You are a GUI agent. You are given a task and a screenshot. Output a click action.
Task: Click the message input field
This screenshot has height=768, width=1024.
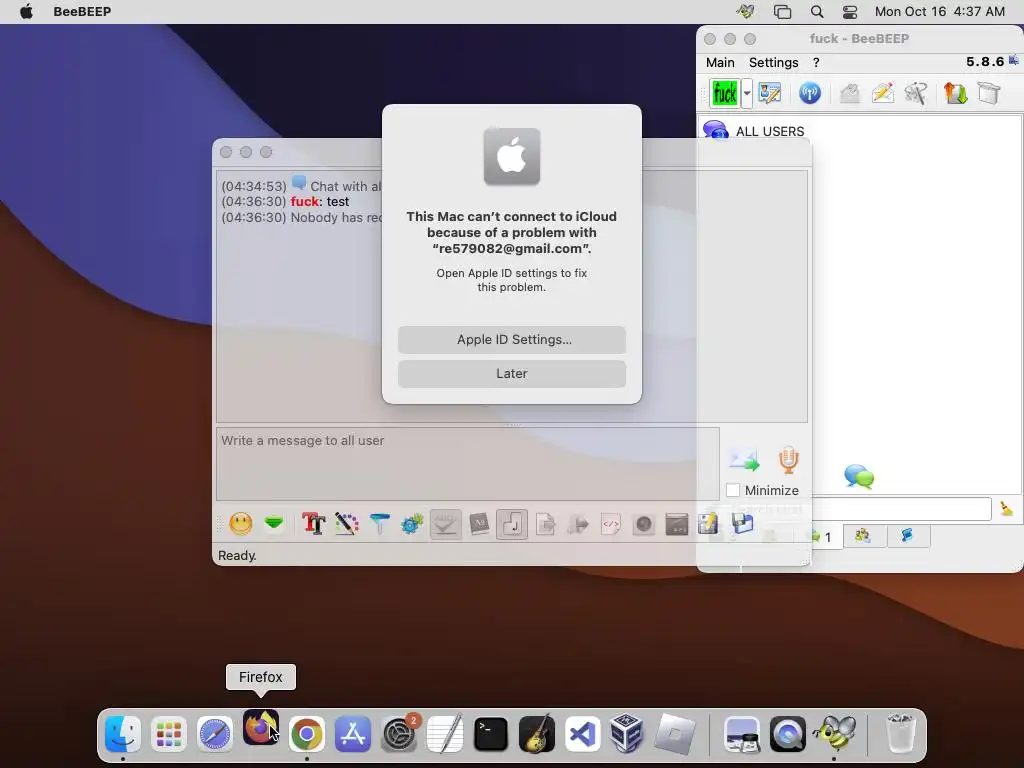(468, 464)
